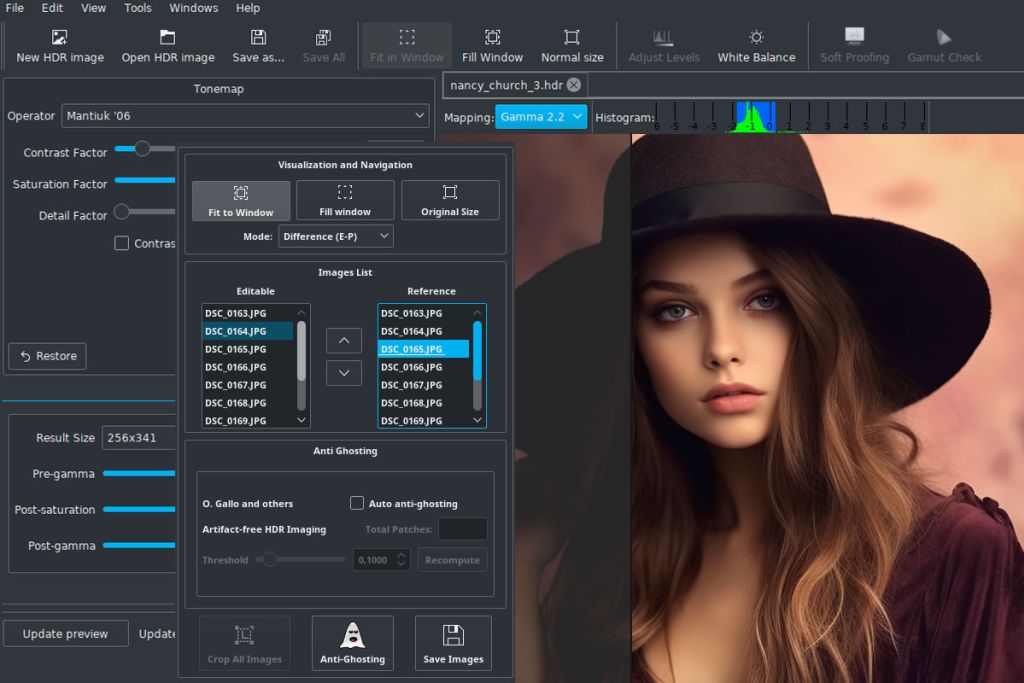The image size is (1024, 683).
Task: Click the Restore button
Action: tap(46, 356)
